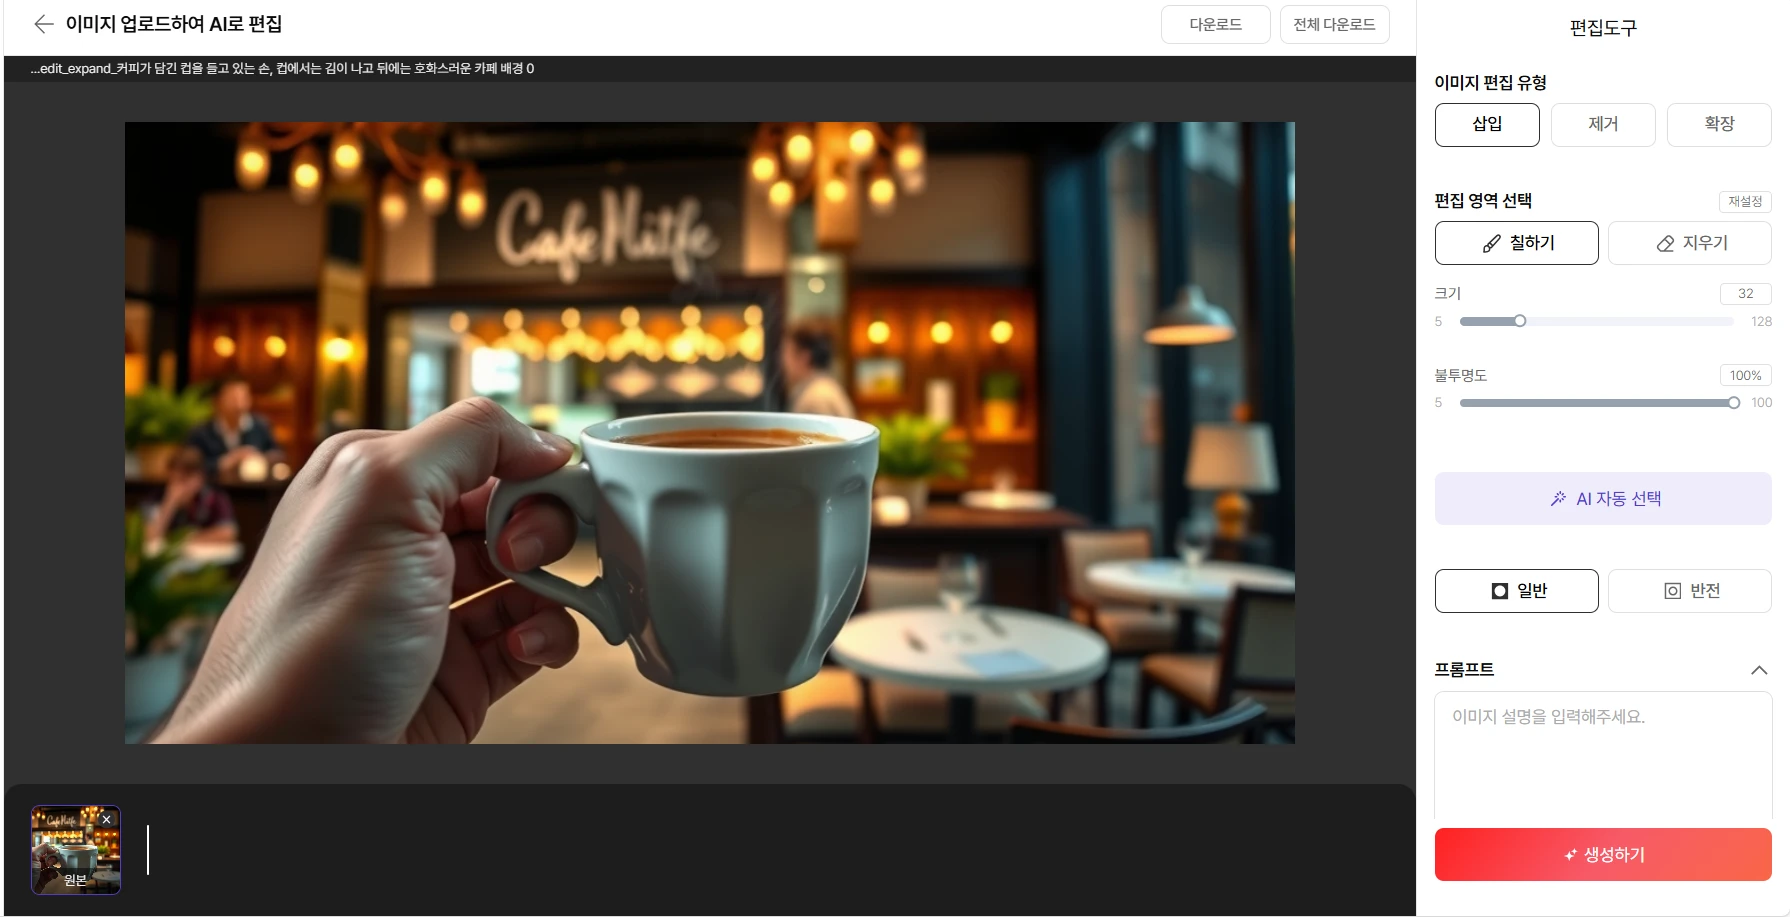
Task: Click the 크기 brush size slider handle
Action: (x=1520, y=321)
